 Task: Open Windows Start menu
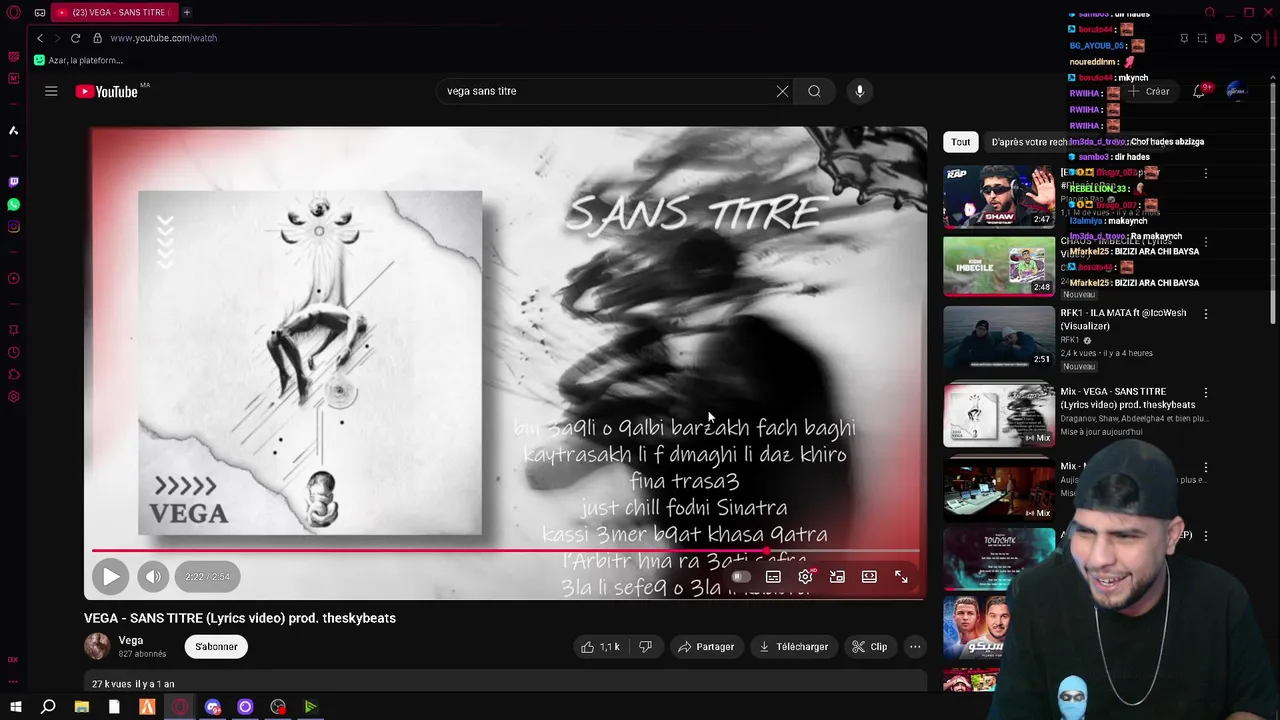[x=16, y=707]
